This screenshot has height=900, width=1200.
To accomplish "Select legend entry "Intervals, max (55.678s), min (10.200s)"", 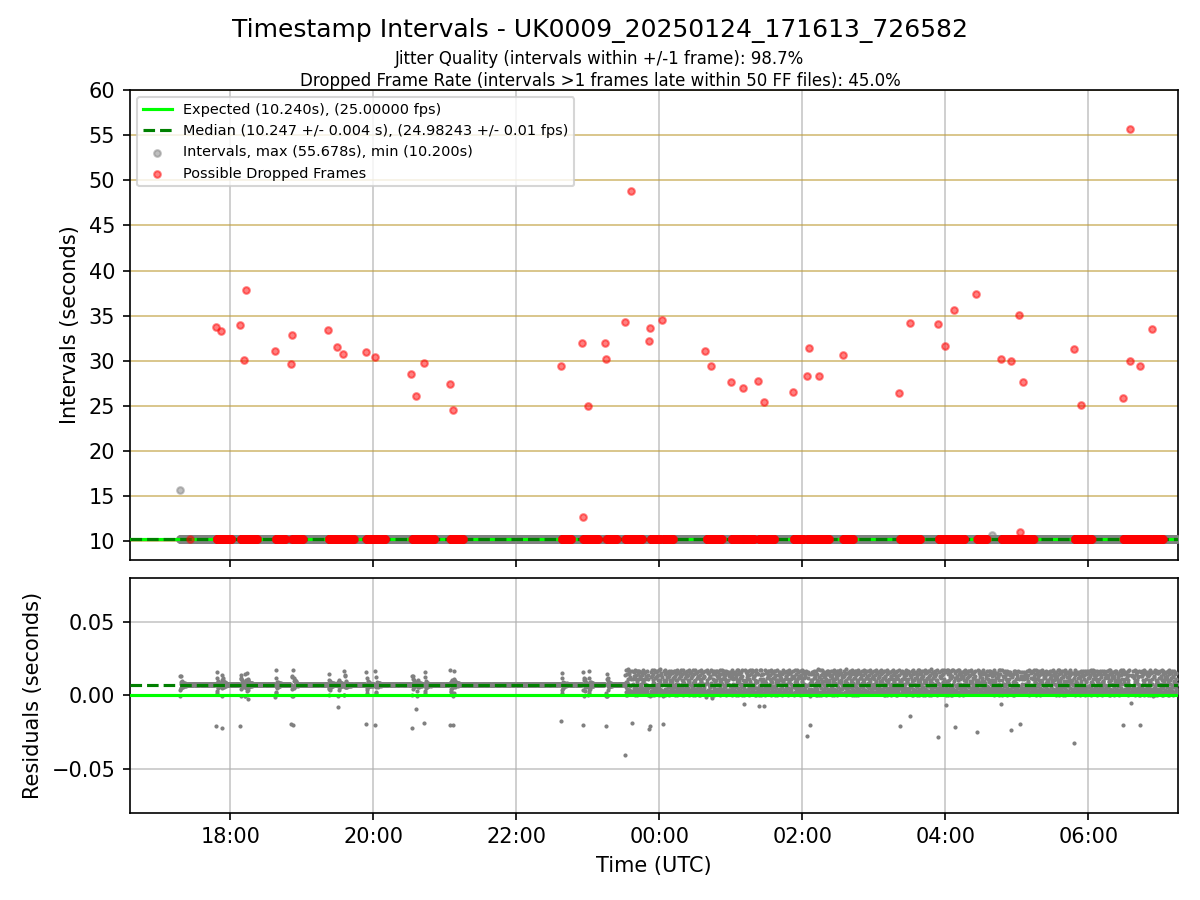I will tap(328, 151).
